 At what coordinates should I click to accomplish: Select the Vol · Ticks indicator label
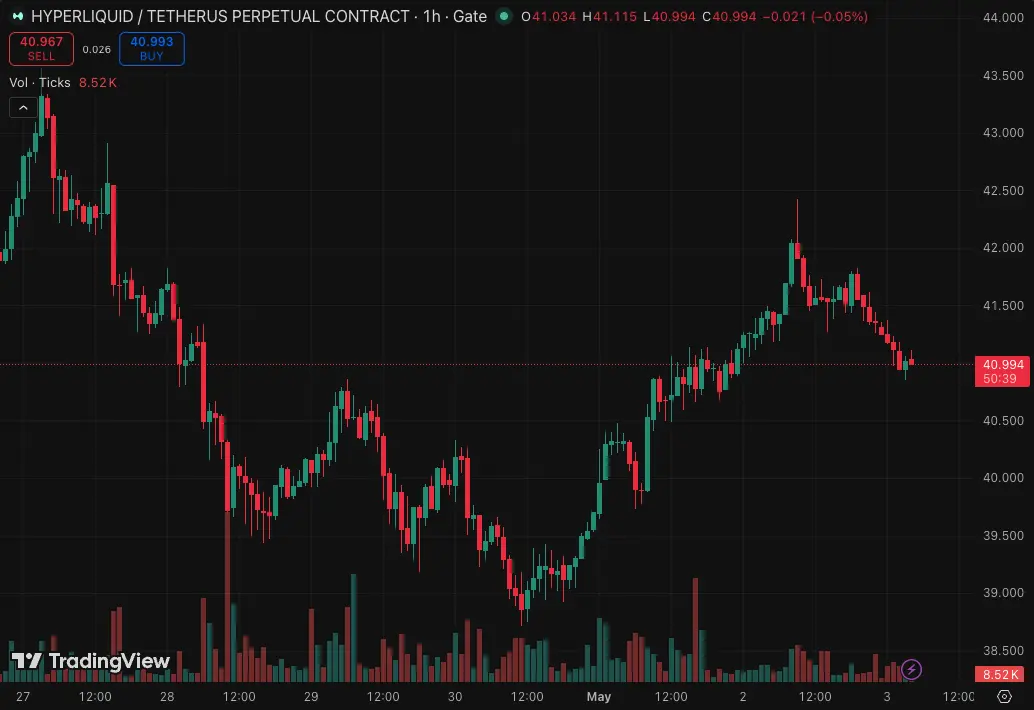click(x=40, y=82)
